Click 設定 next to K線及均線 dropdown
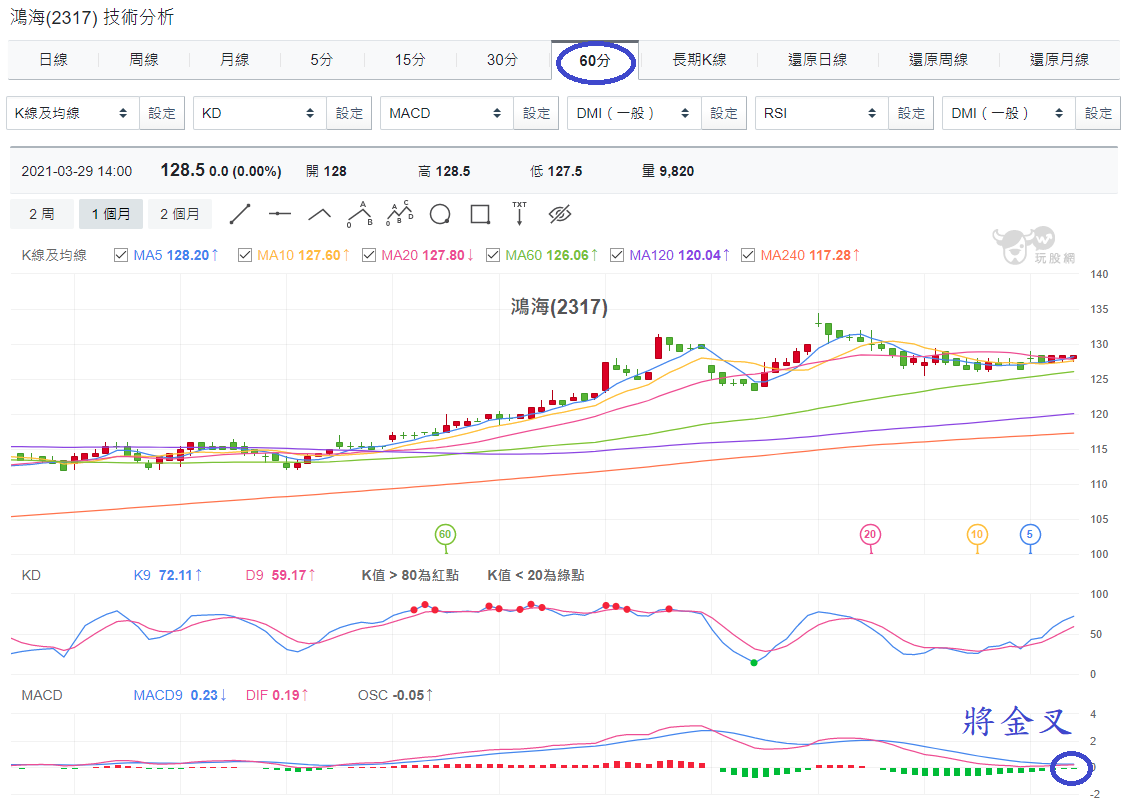Screen dimensions: 1141x798 pos(162,113)
